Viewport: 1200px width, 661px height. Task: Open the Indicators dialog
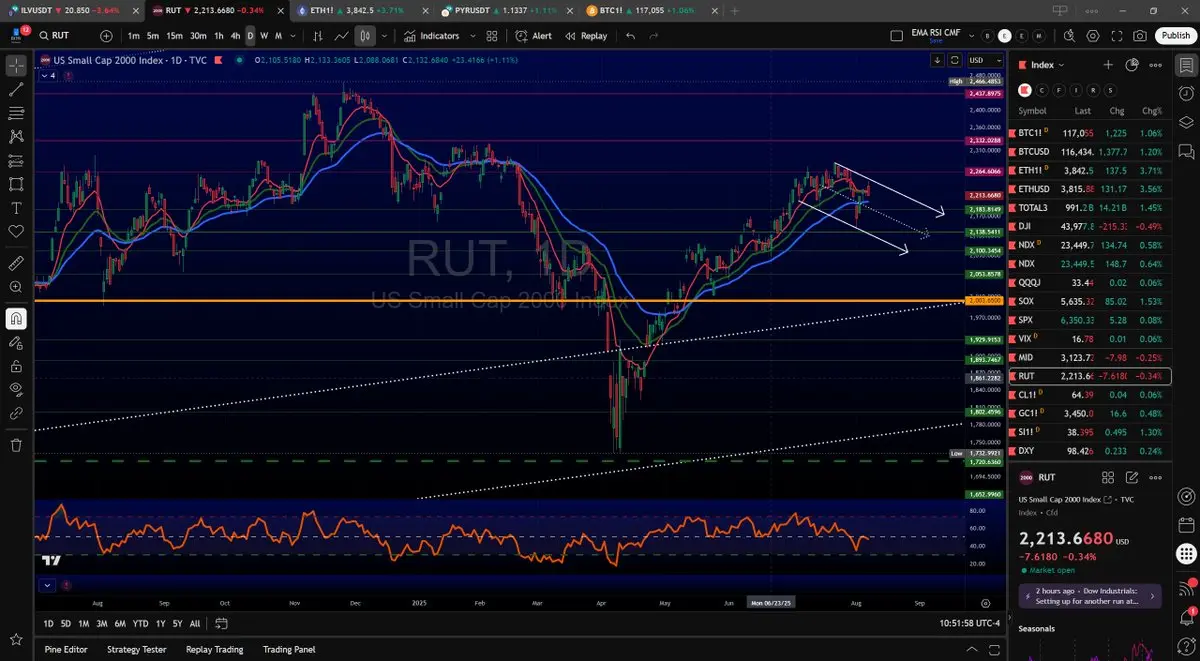click(432, 36)
